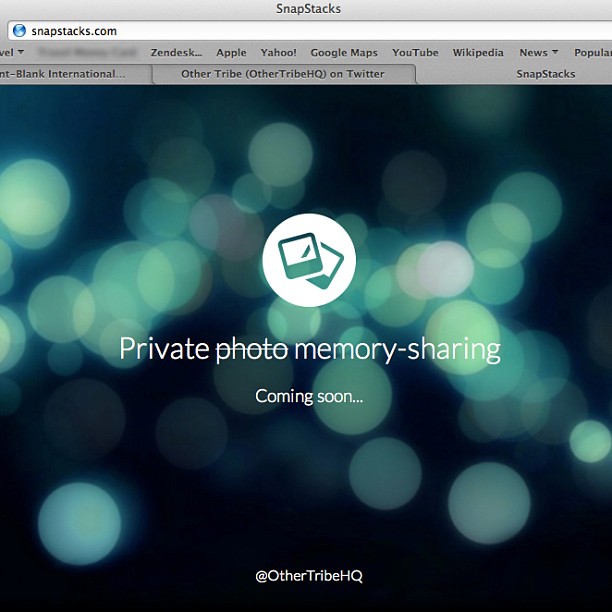Open the Zendesk bookmark
612x612 pixels.
[x=176, y=52]
